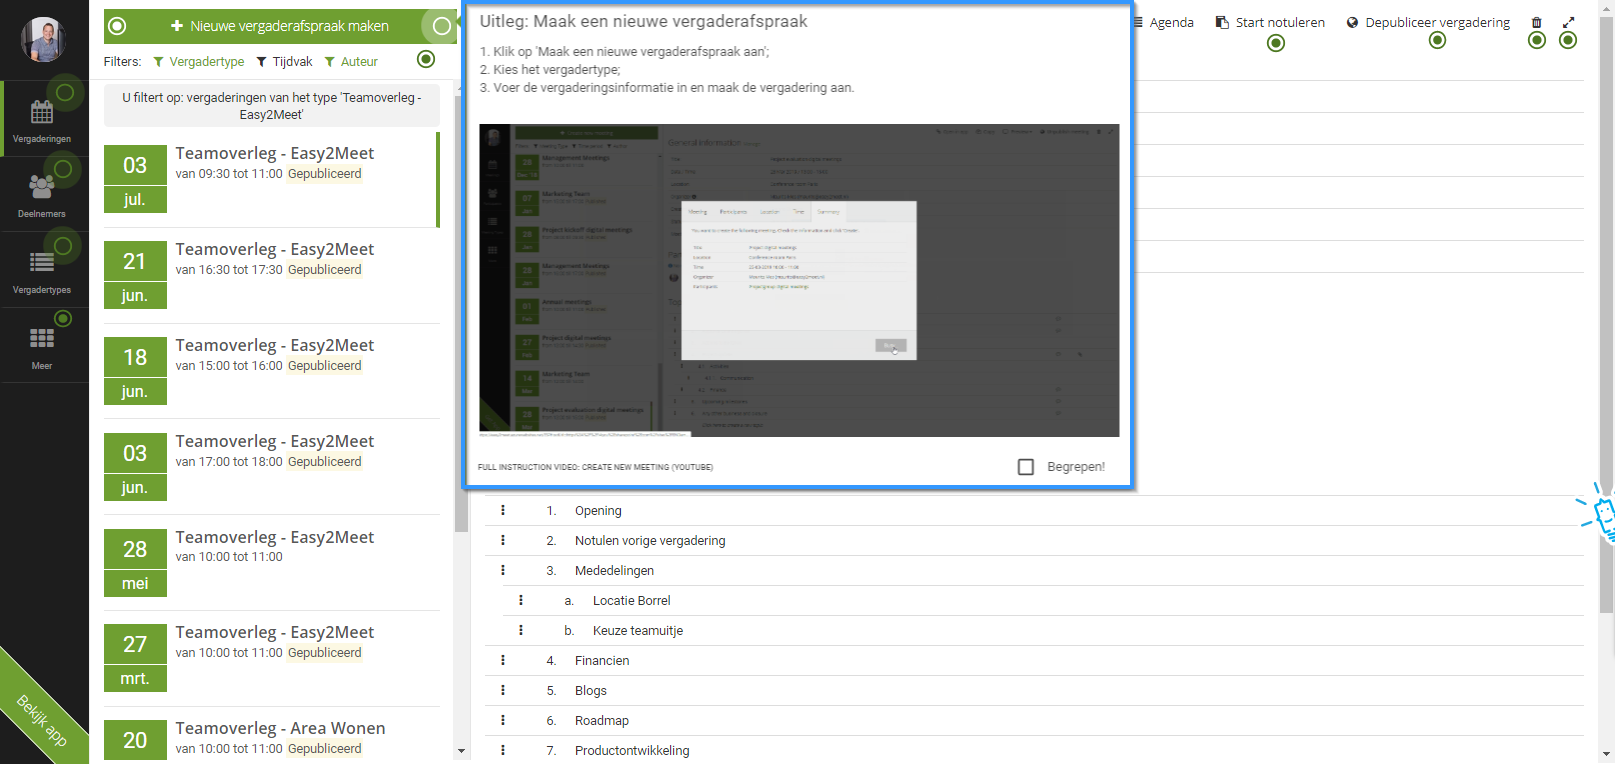The image size is (1615, 764).
Task: Open the Vergadertype filter
Action: coord(199,62)
